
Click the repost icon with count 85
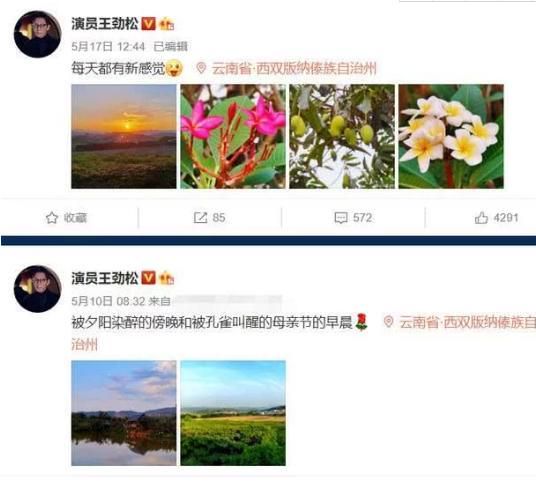200,218
